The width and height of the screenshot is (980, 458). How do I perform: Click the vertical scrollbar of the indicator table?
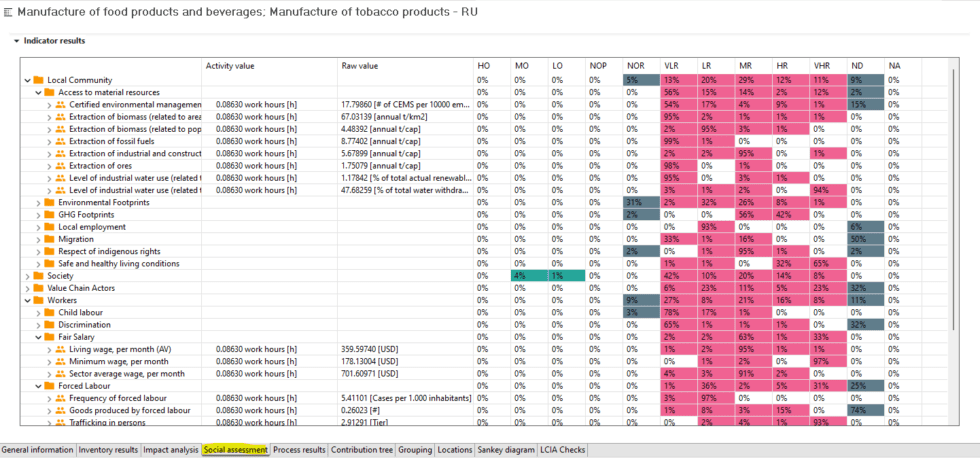tap(953, 200)
